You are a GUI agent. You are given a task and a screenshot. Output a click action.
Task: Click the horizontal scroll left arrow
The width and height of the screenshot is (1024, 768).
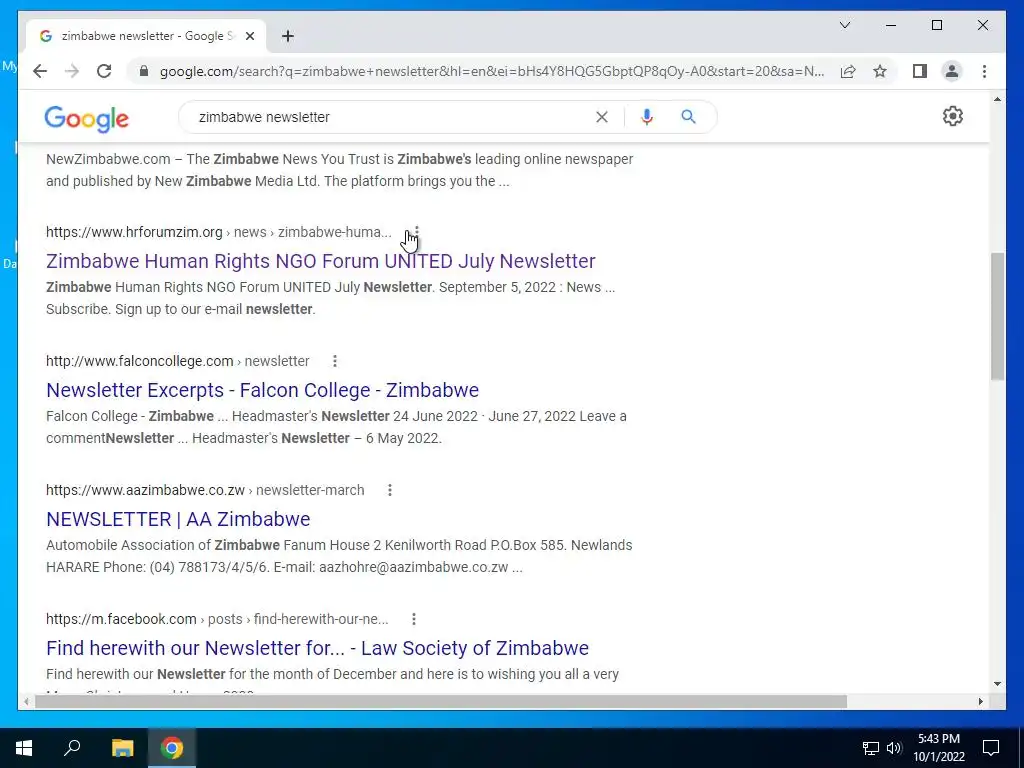(25, 701)
